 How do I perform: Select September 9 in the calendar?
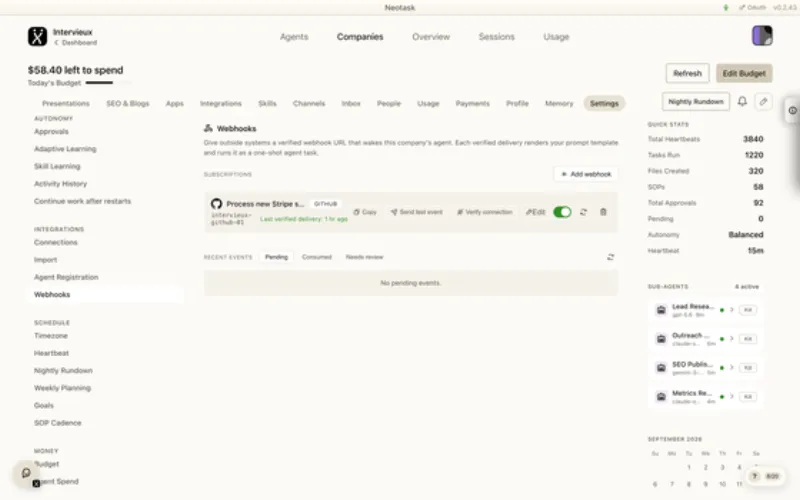(x=706, y=484)
